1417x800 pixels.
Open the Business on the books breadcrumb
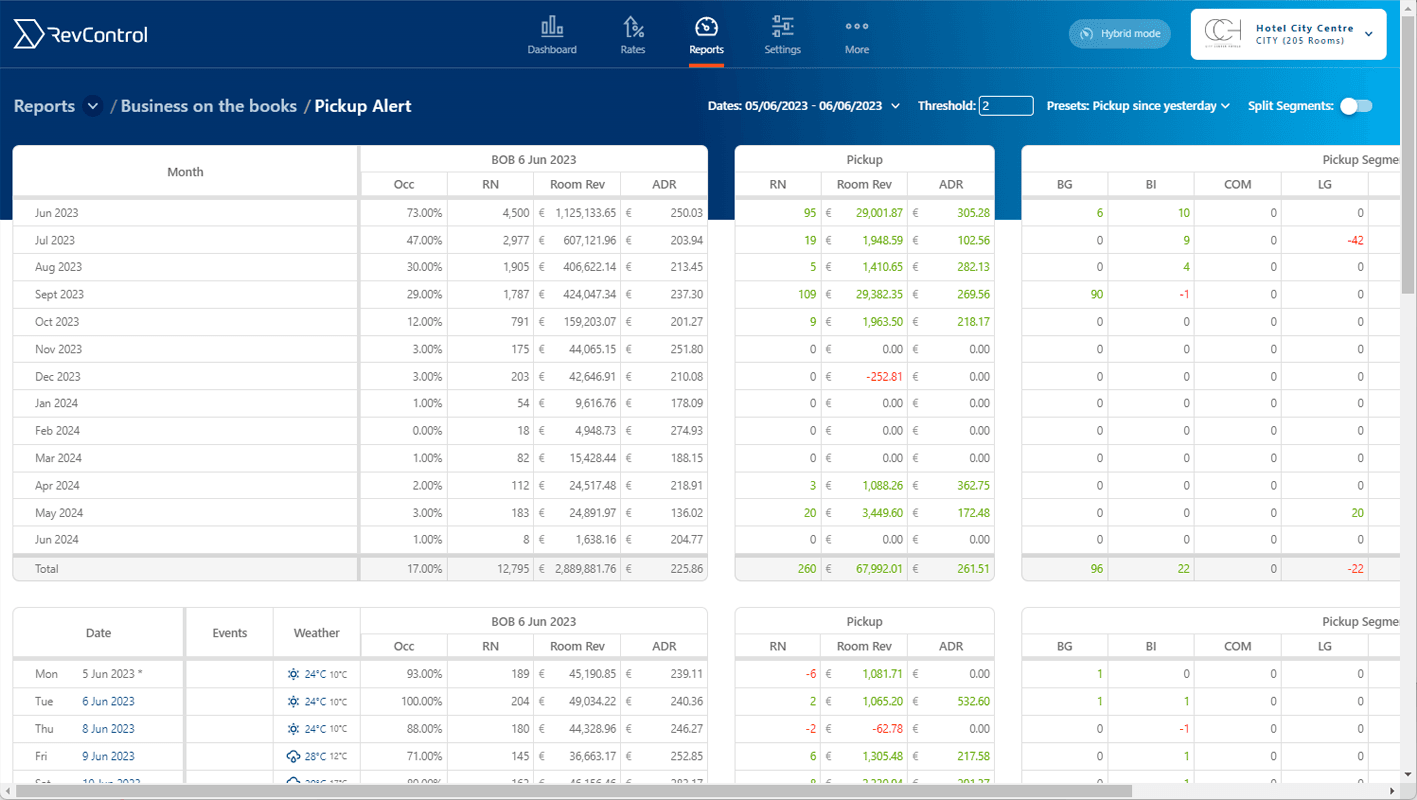[x=207, y=105]
